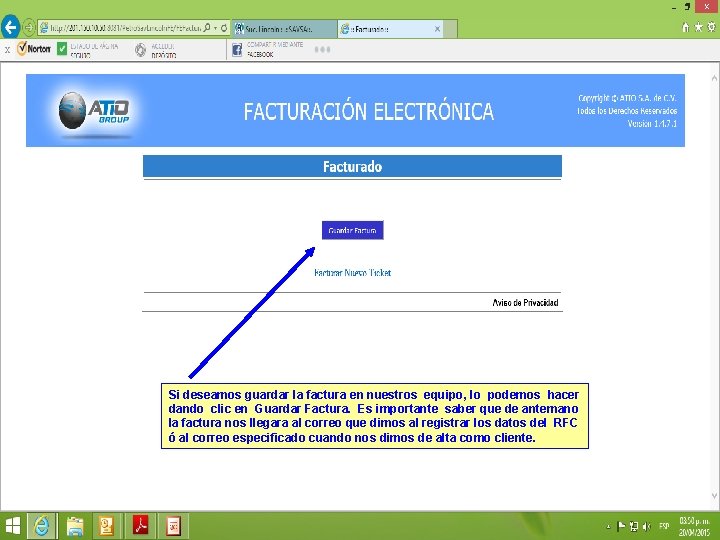
Task: Select the Facturado browser tab
Action: point(390,28)
